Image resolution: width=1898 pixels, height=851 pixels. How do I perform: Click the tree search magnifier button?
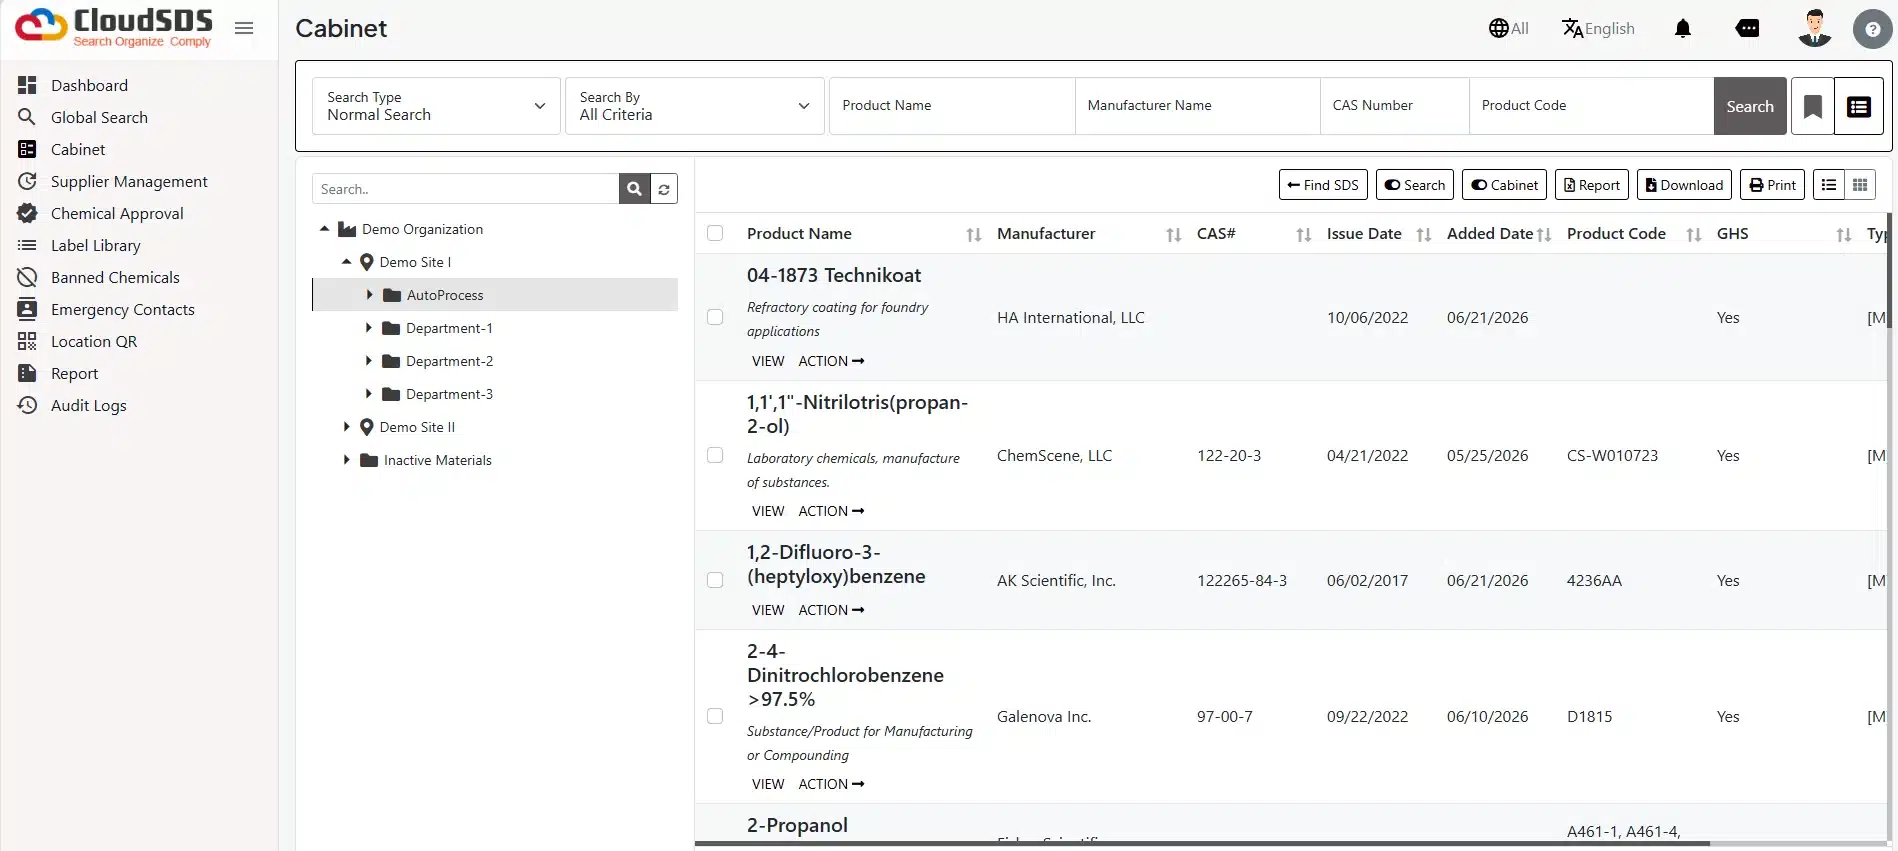pyautogui.click(x=634, y=189)
